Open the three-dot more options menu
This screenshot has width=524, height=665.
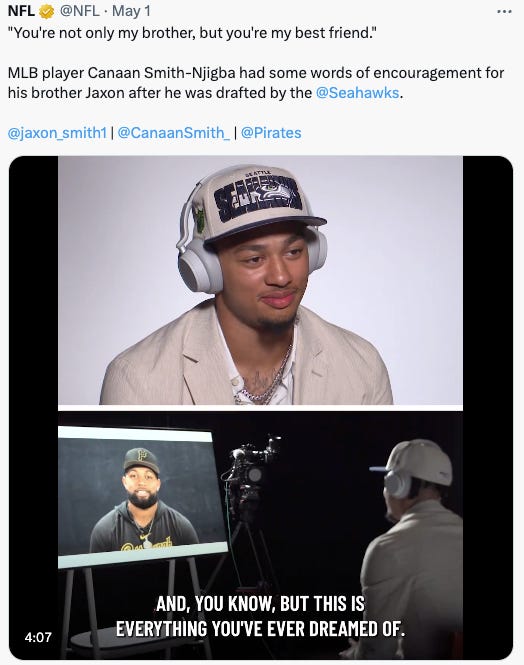click(504, 11)
